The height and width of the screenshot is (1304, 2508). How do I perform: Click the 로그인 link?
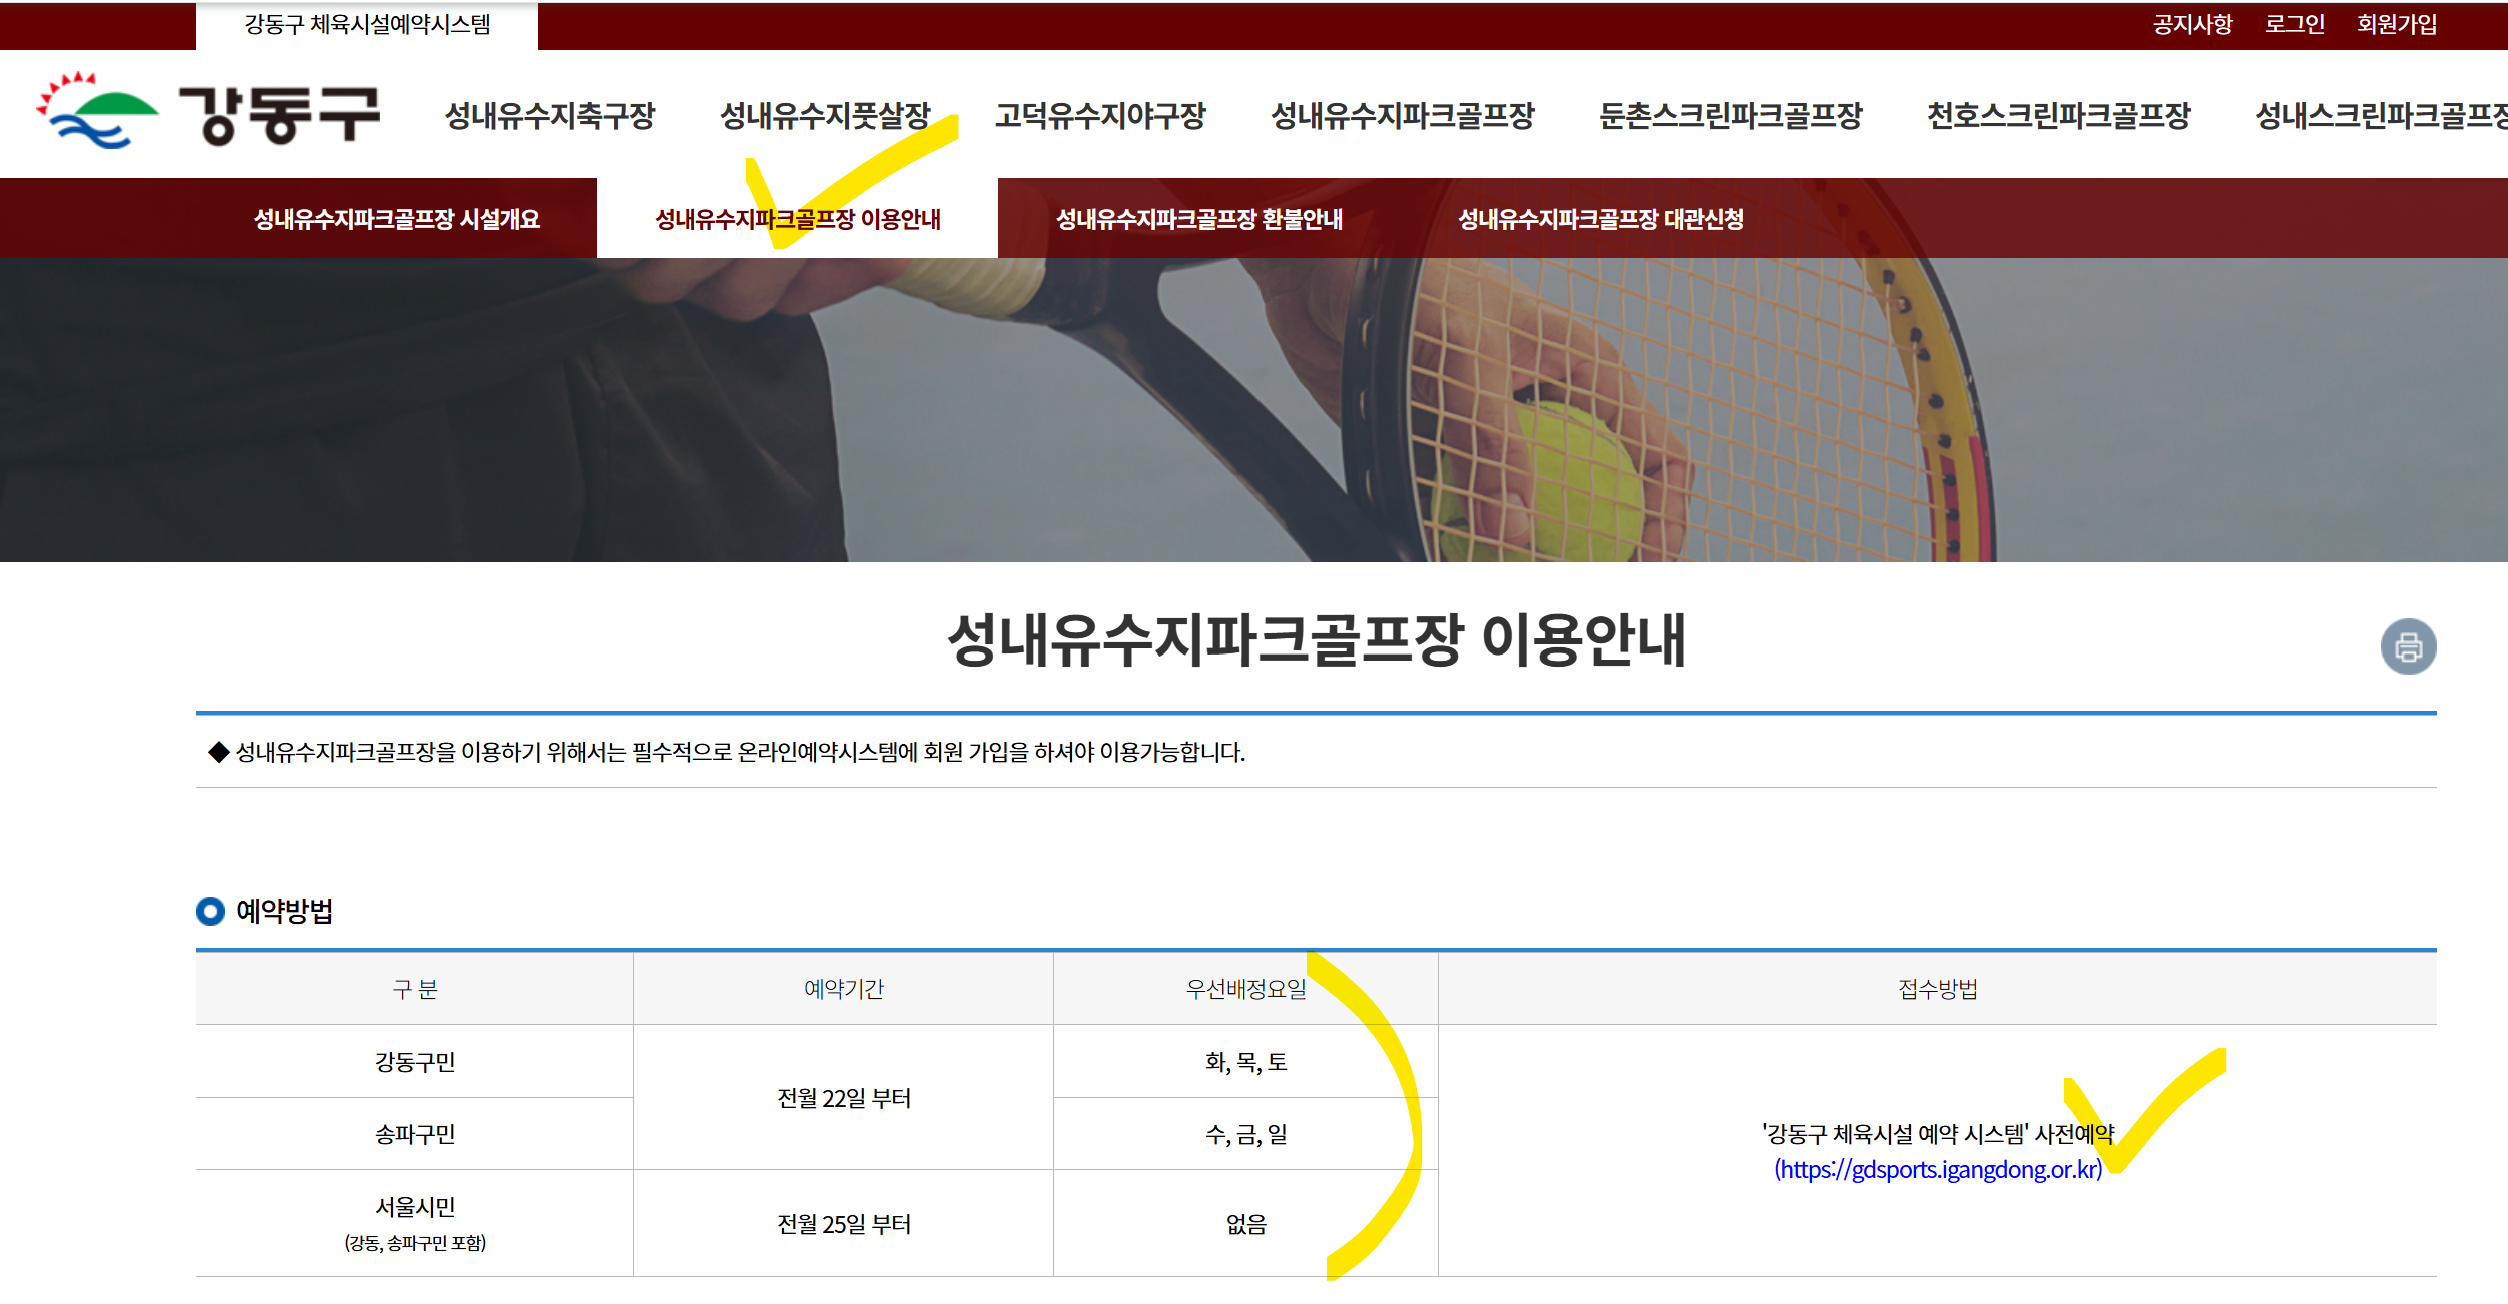click(x=2294, y=24)
